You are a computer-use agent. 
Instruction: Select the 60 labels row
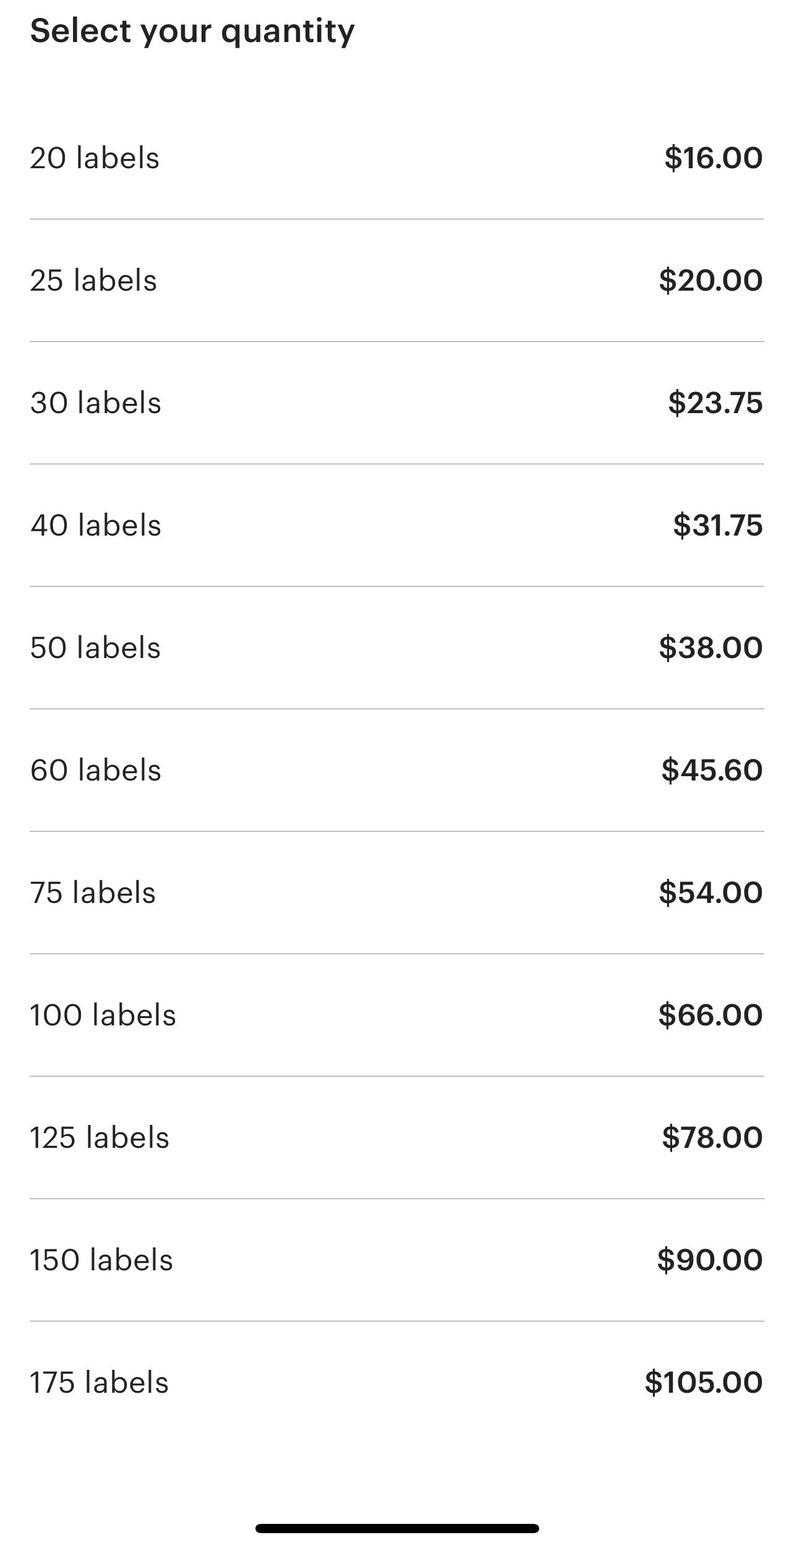coord(397,770)
